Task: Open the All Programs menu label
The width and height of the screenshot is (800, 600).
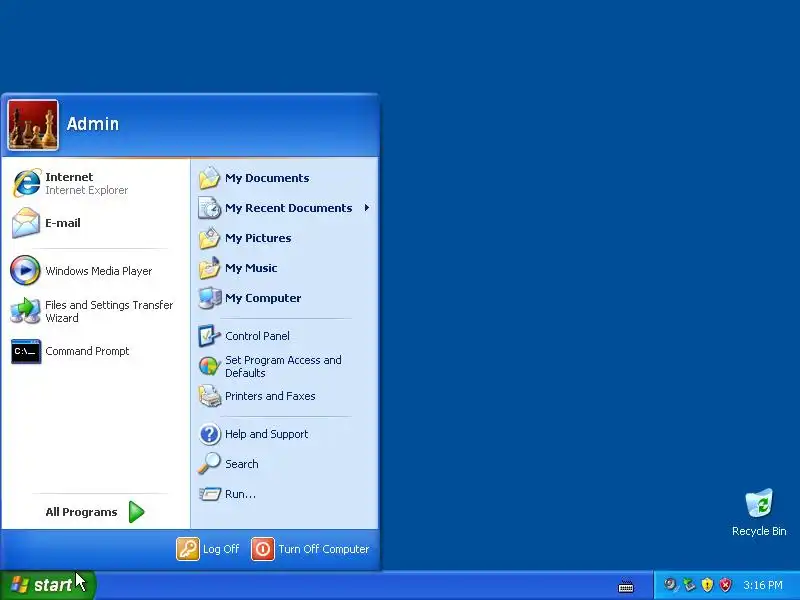Action: pos(81,512)
